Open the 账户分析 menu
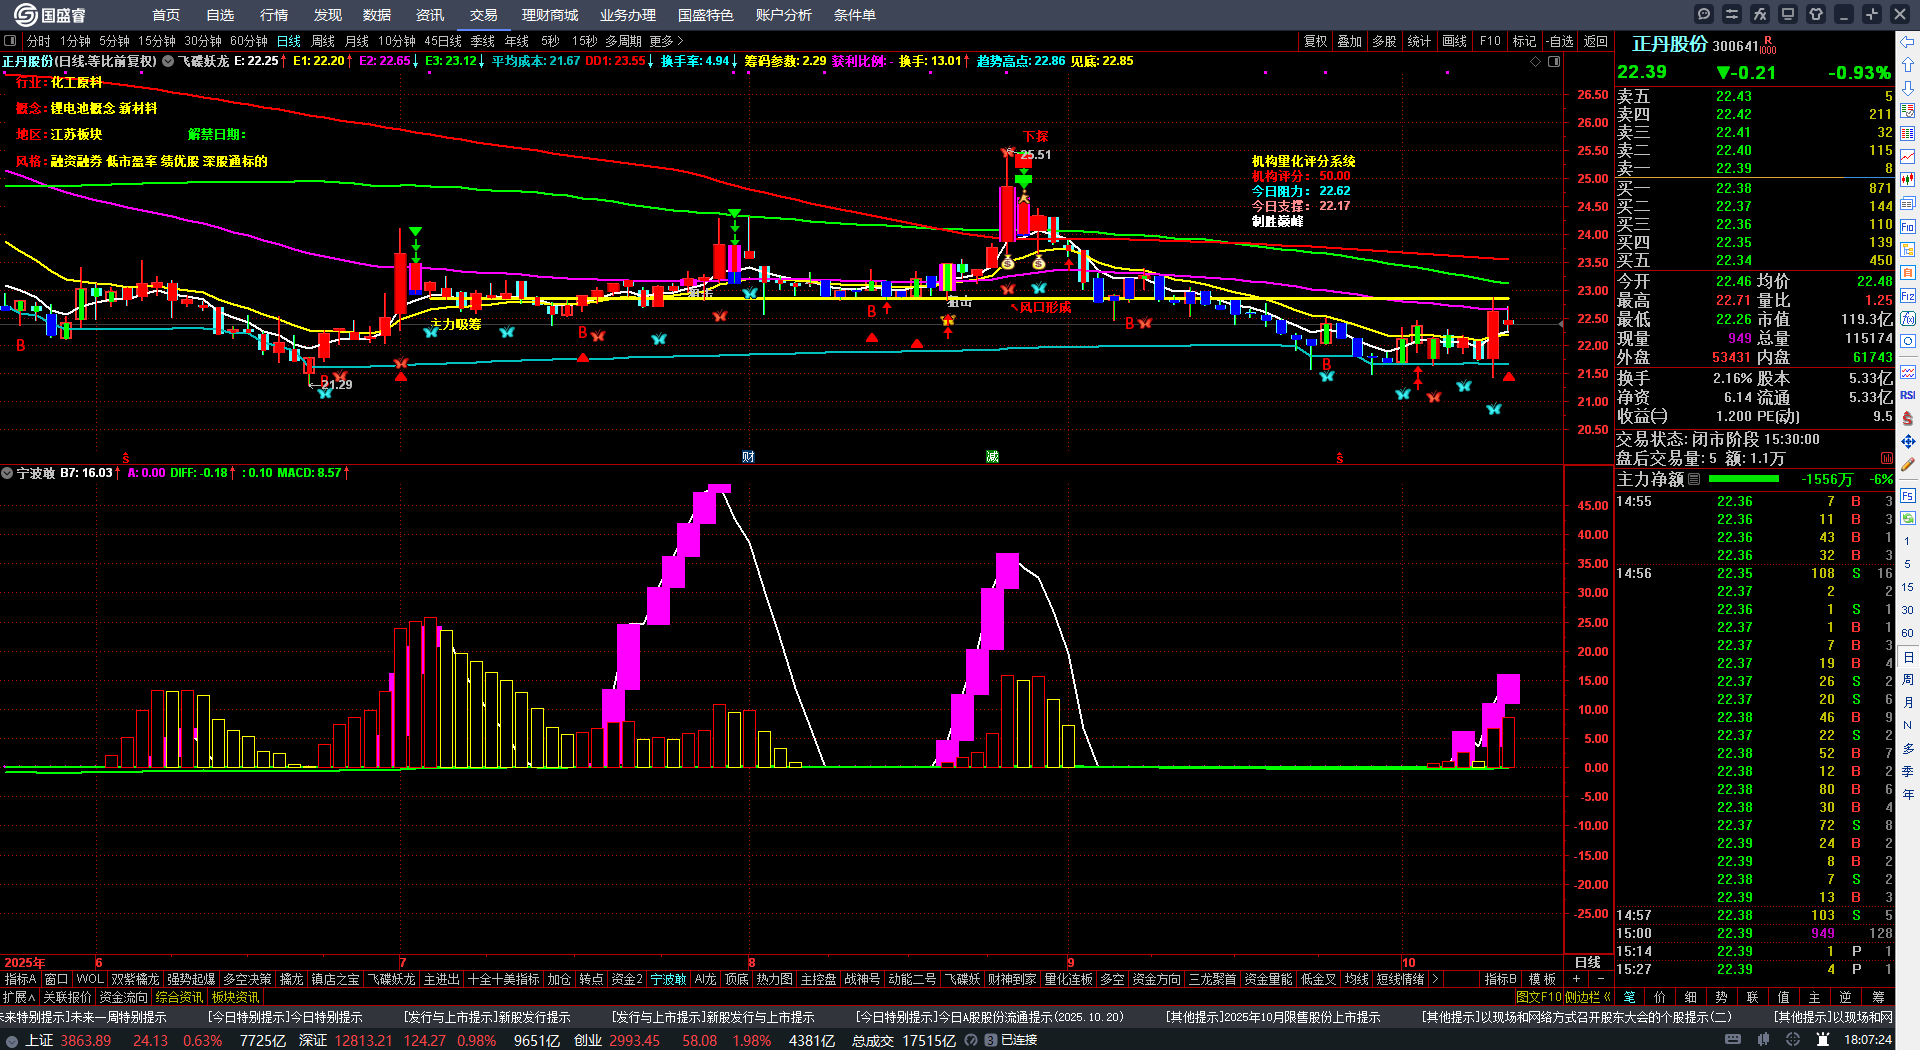The image size is (1920, 1050). pyautogui.click(x=784, y=15)
